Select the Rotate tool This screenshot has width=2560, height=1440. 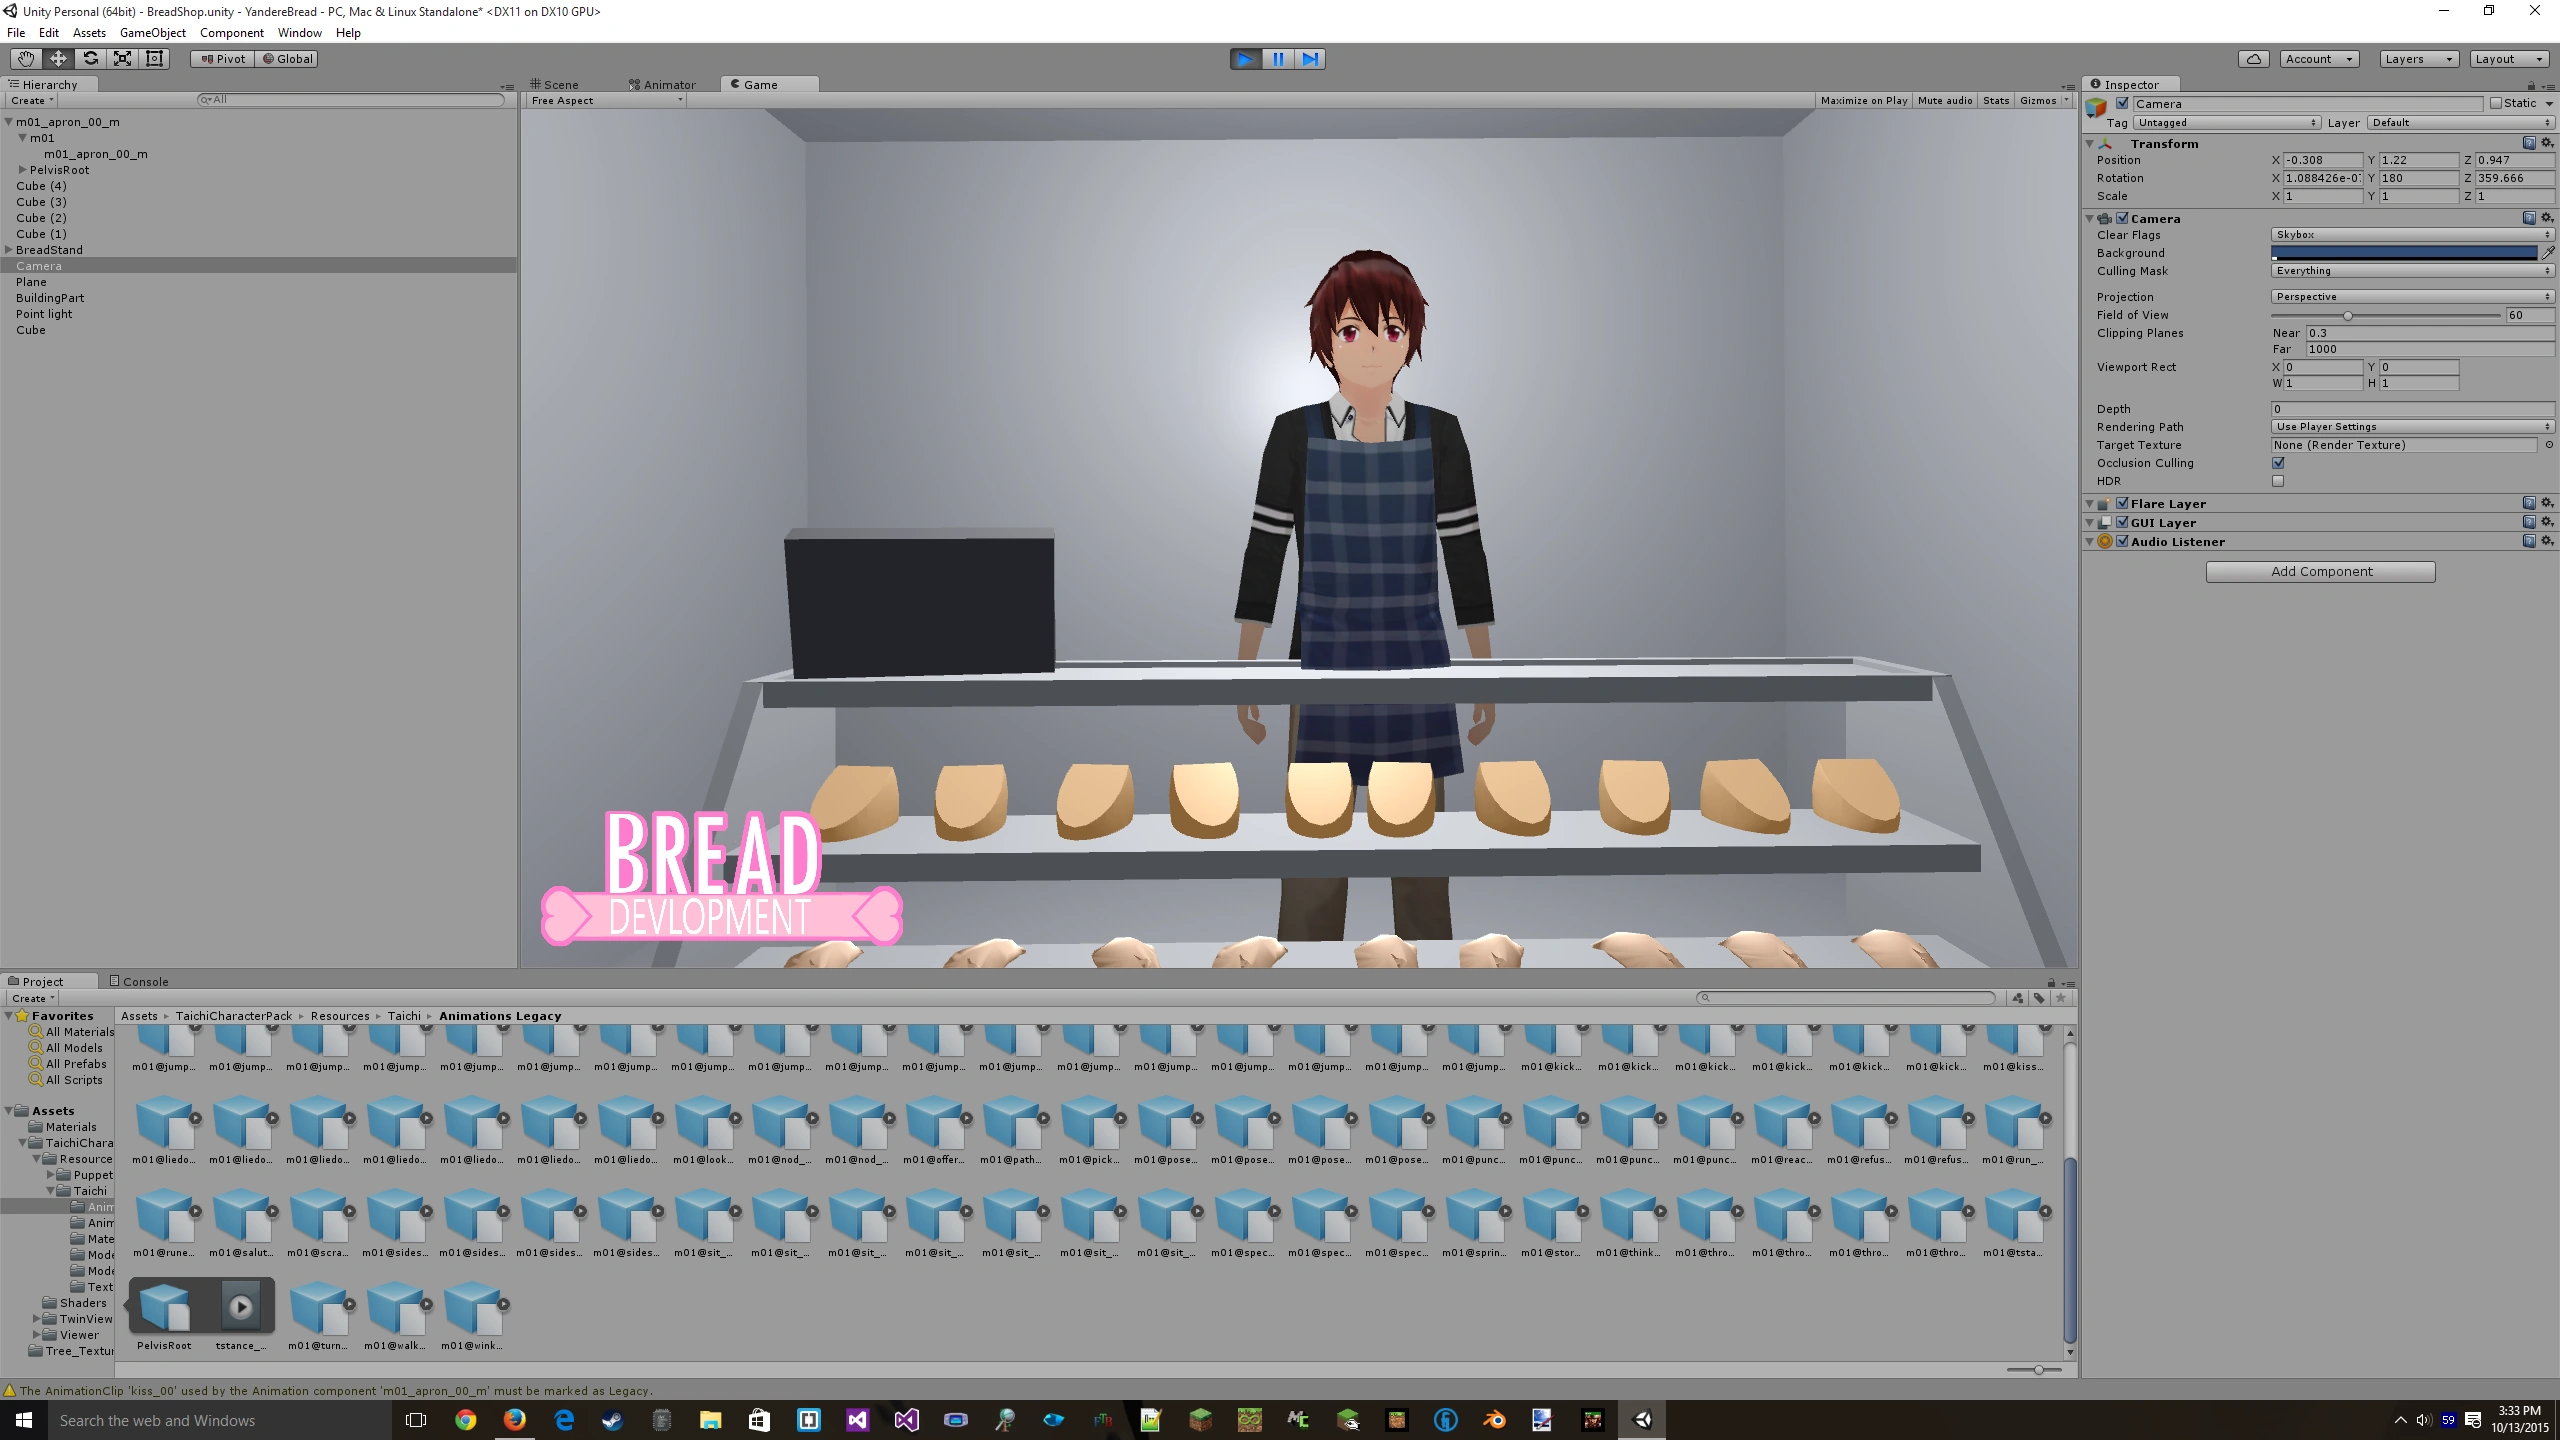(x=90, y=59)
